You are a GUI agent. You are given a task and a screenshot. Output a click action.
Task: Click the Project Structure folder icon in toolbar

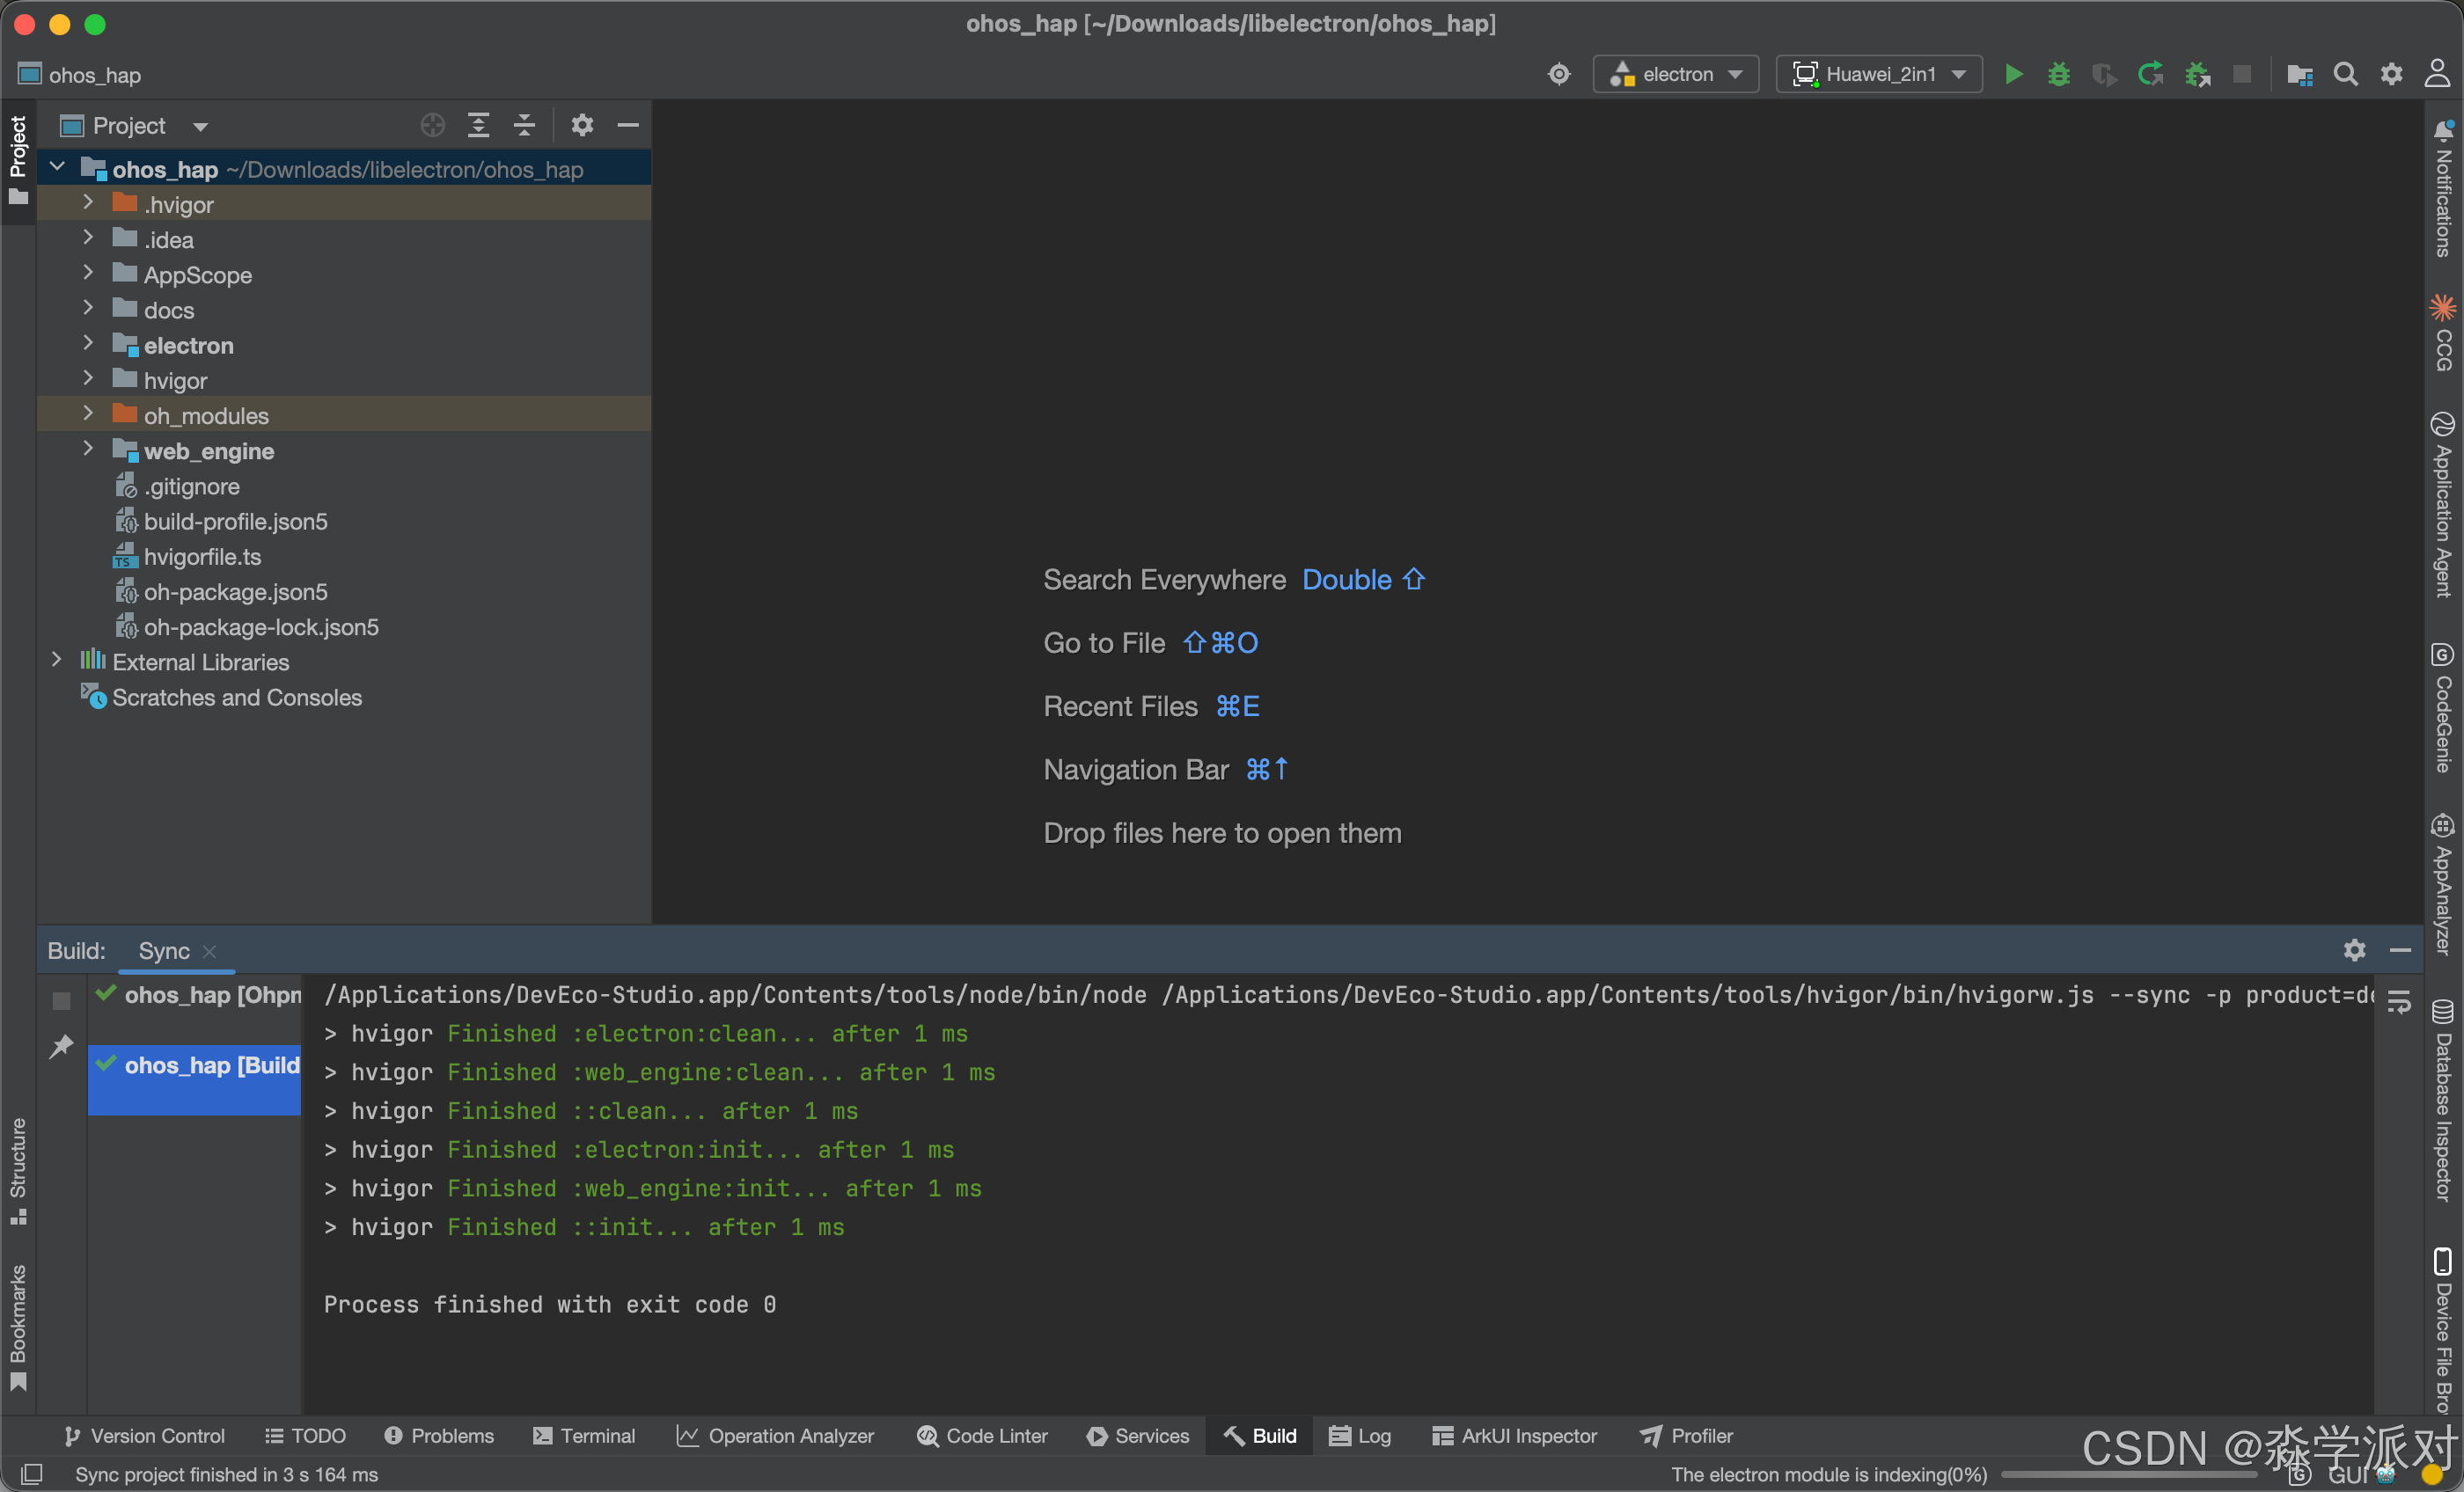click(2299, 74)
